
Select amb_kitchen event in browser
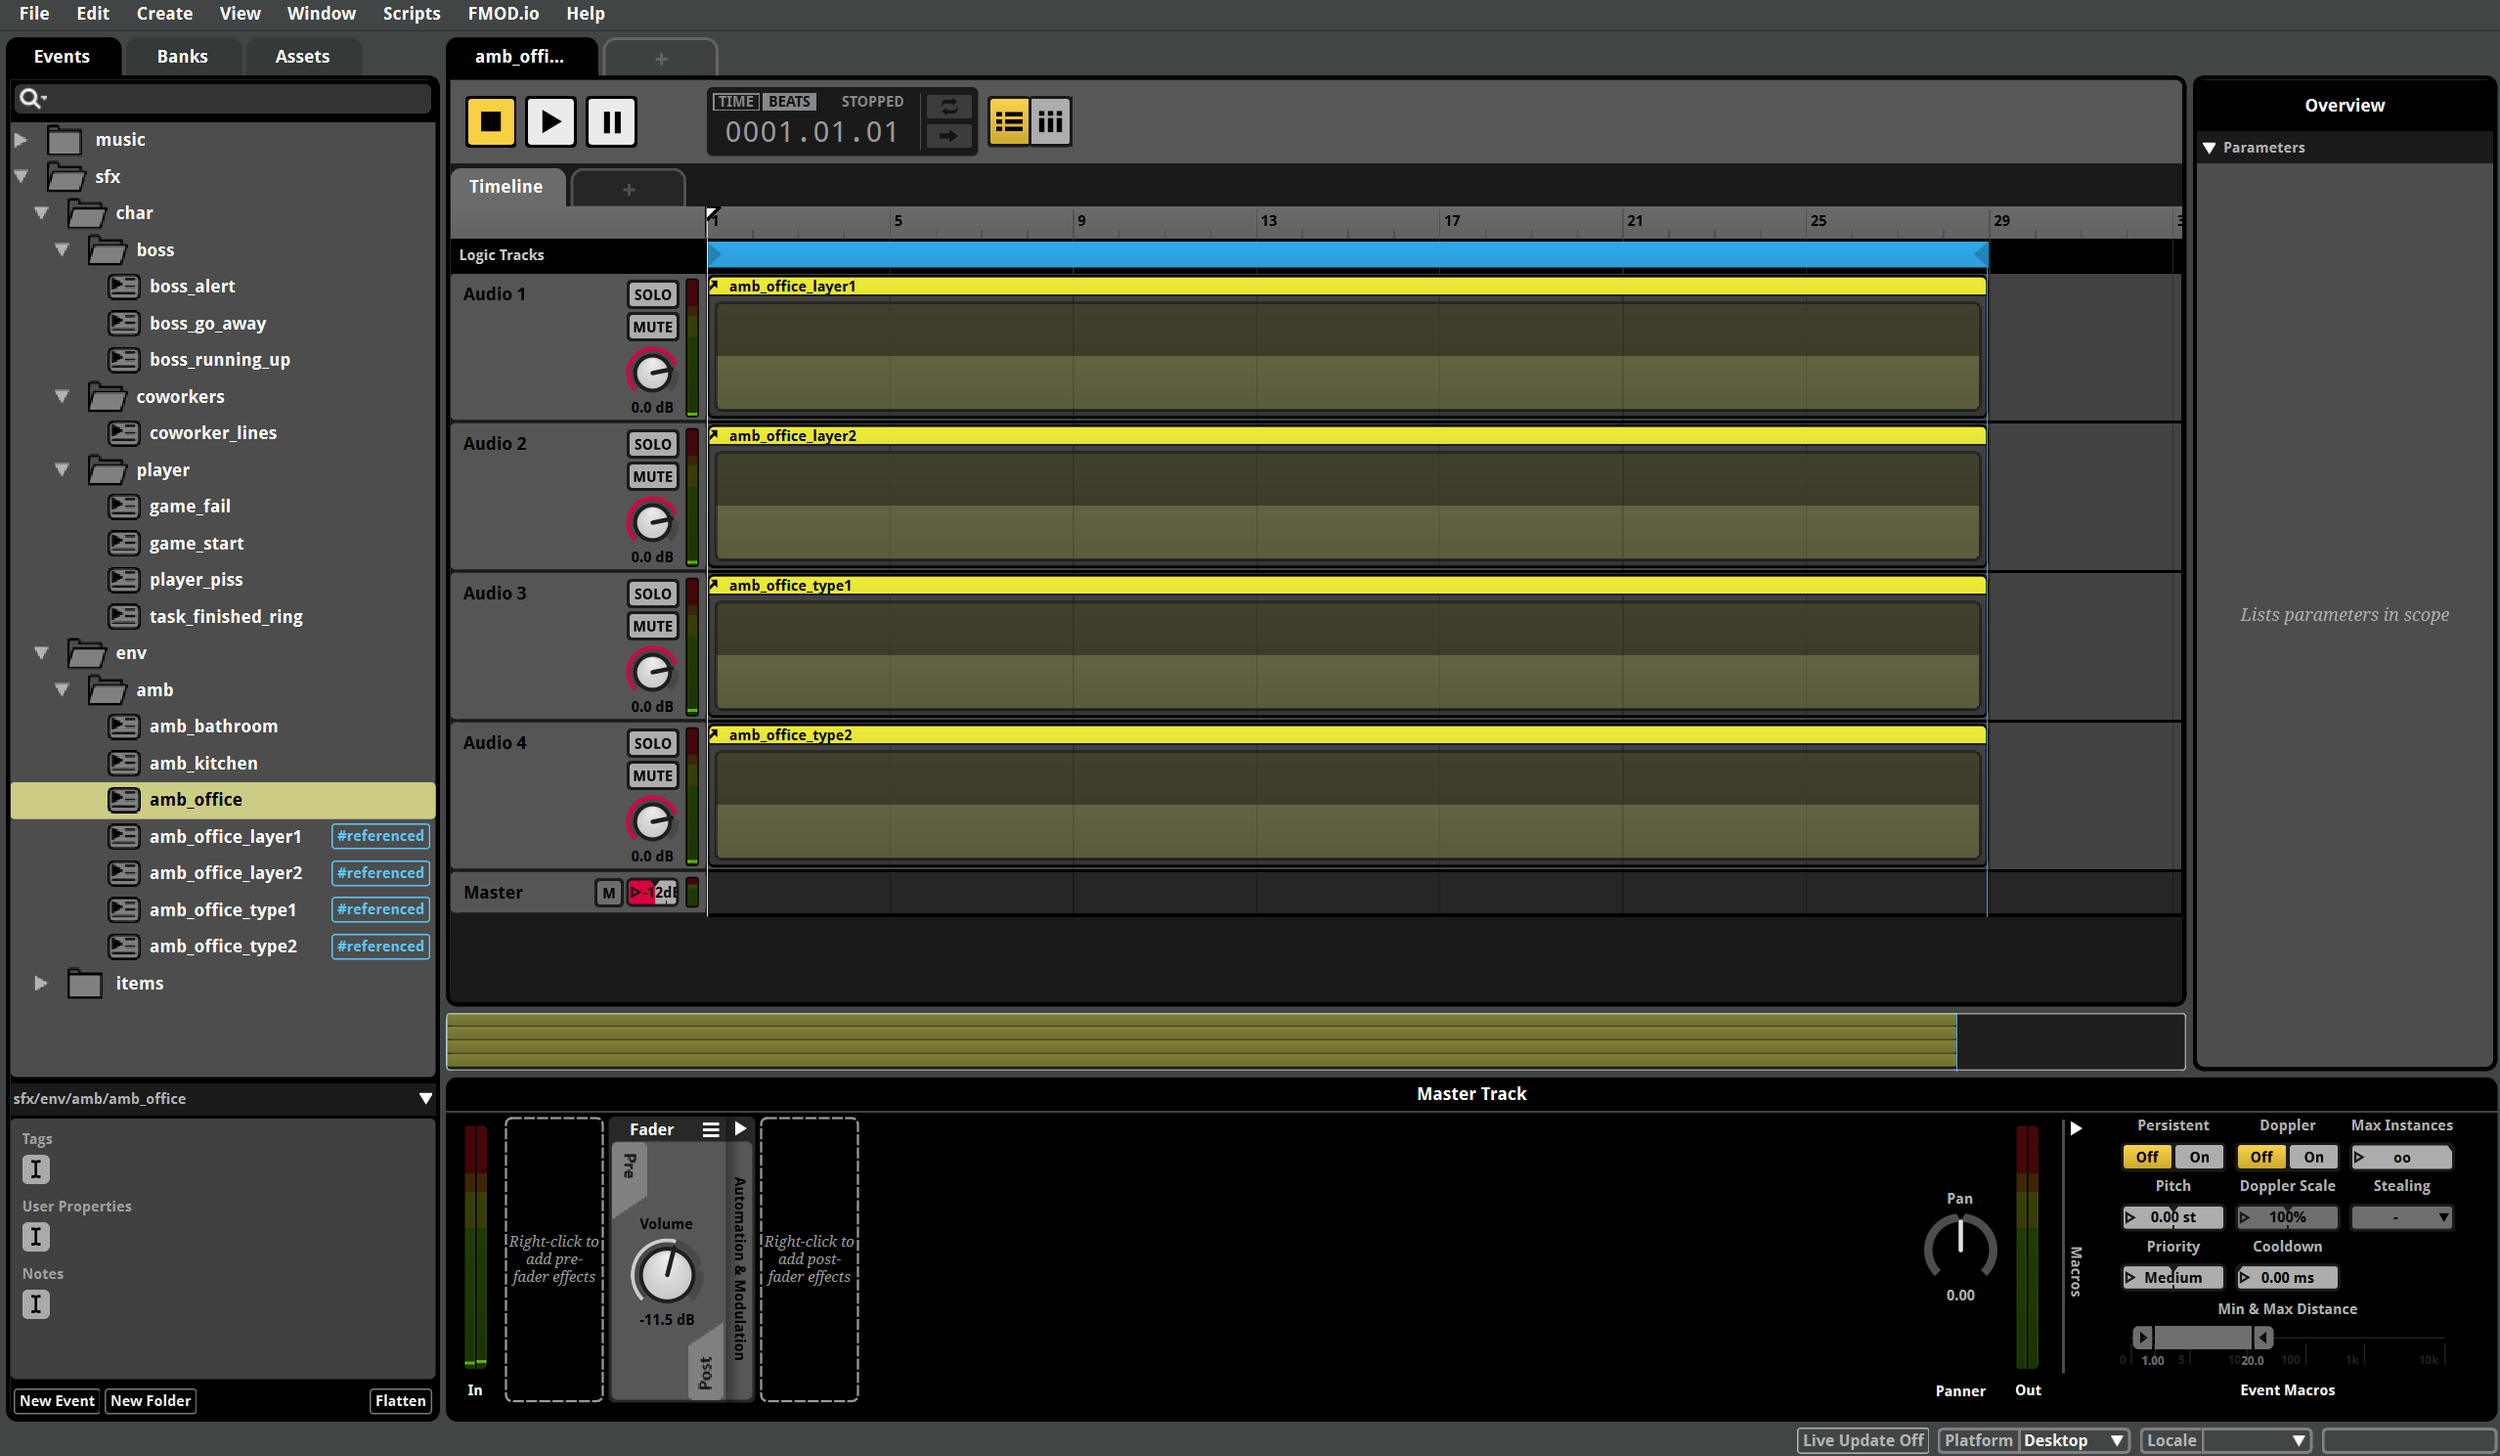pos(203,763)
